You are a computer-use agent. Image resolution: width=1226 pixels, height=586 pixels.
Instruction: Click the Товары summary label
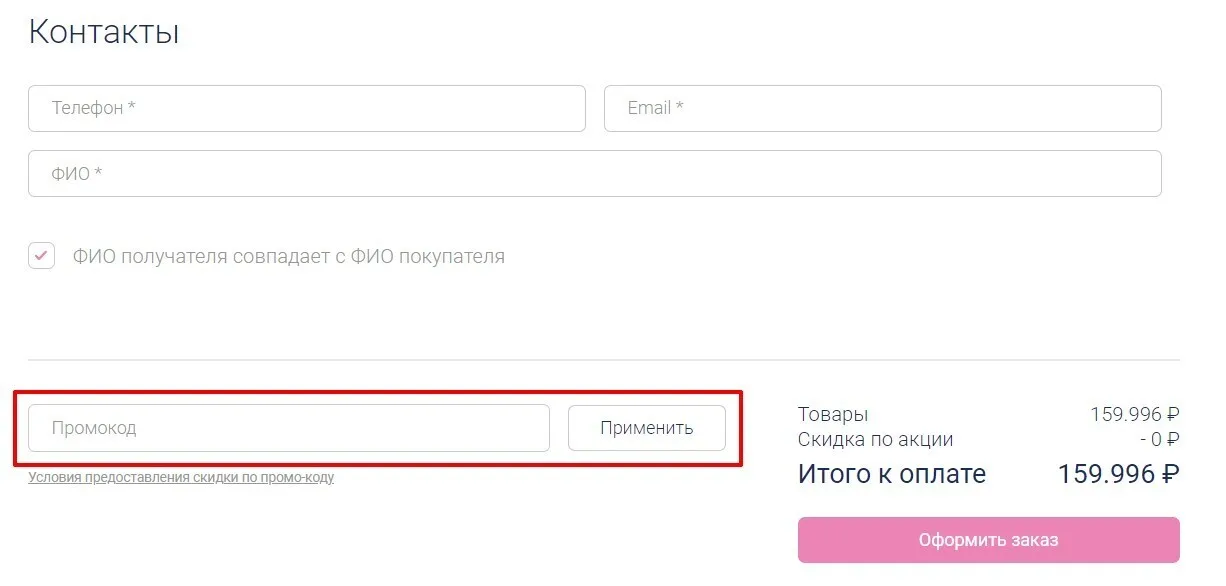[833, 414]
